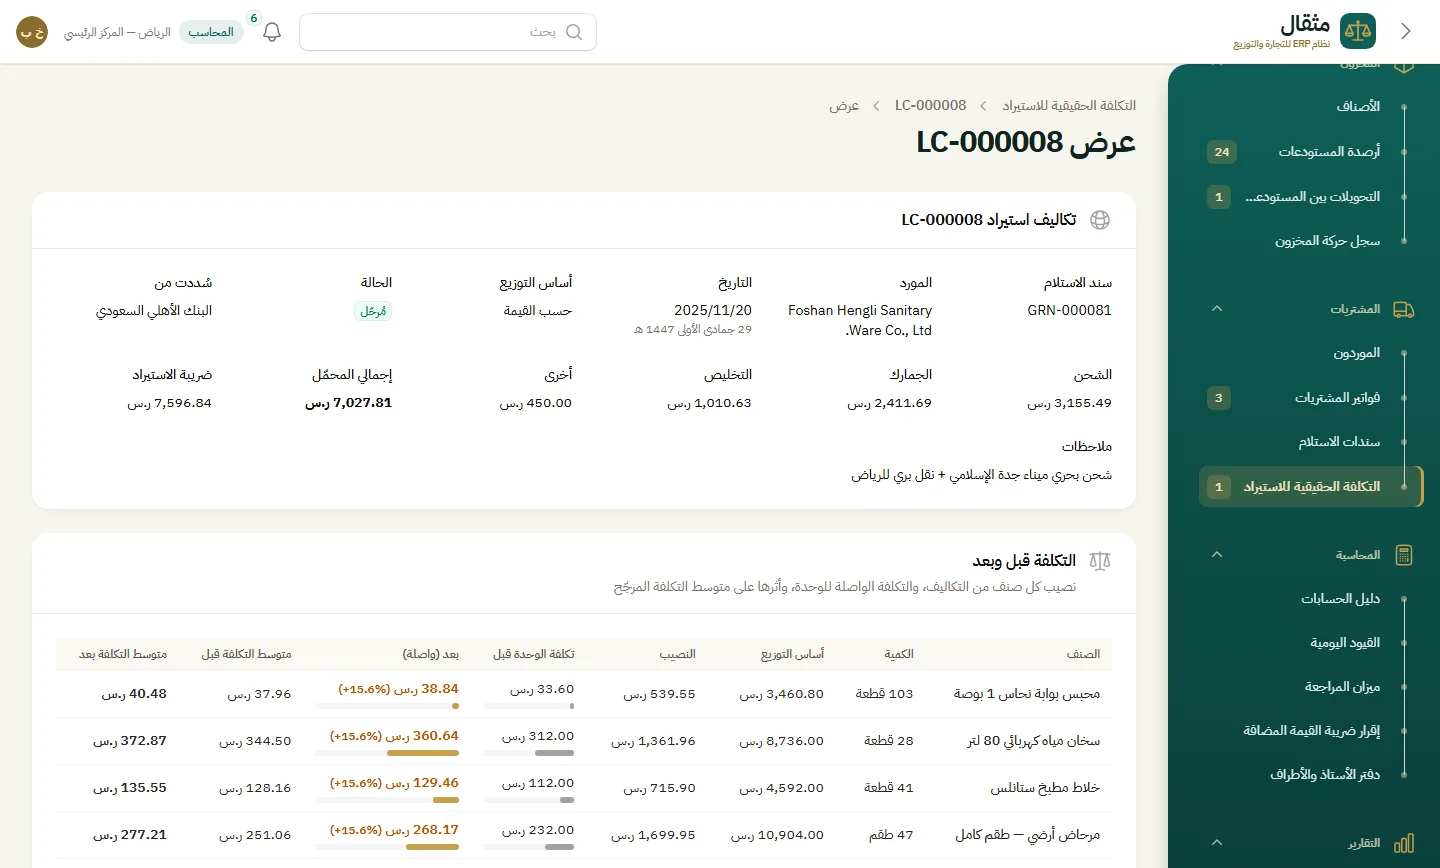Click clearance amount 1,010.63

pyautogui.click(x=709, y=403)
